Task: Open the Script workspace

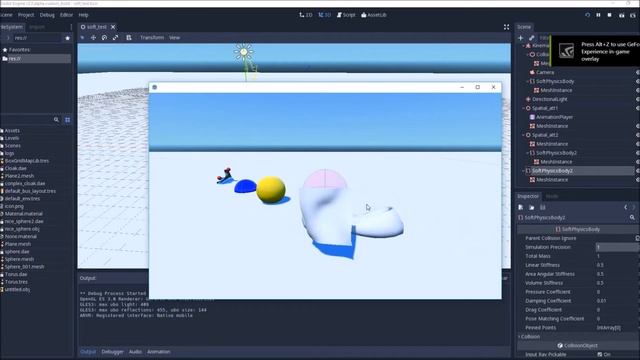Action: click(346, 15)
